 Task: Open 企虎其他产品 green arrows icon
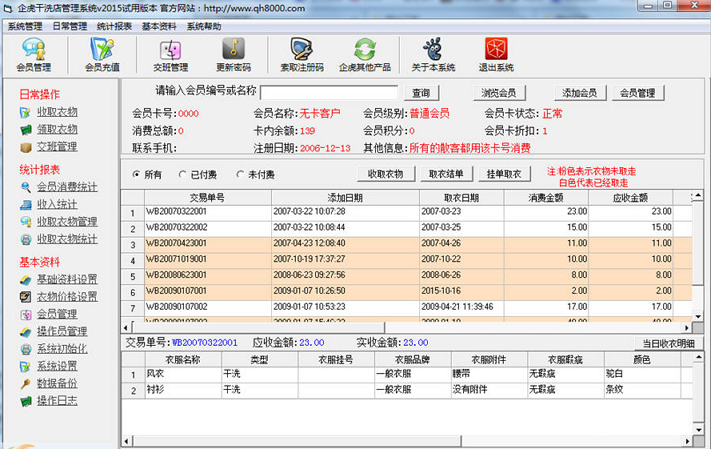[365, 54]
